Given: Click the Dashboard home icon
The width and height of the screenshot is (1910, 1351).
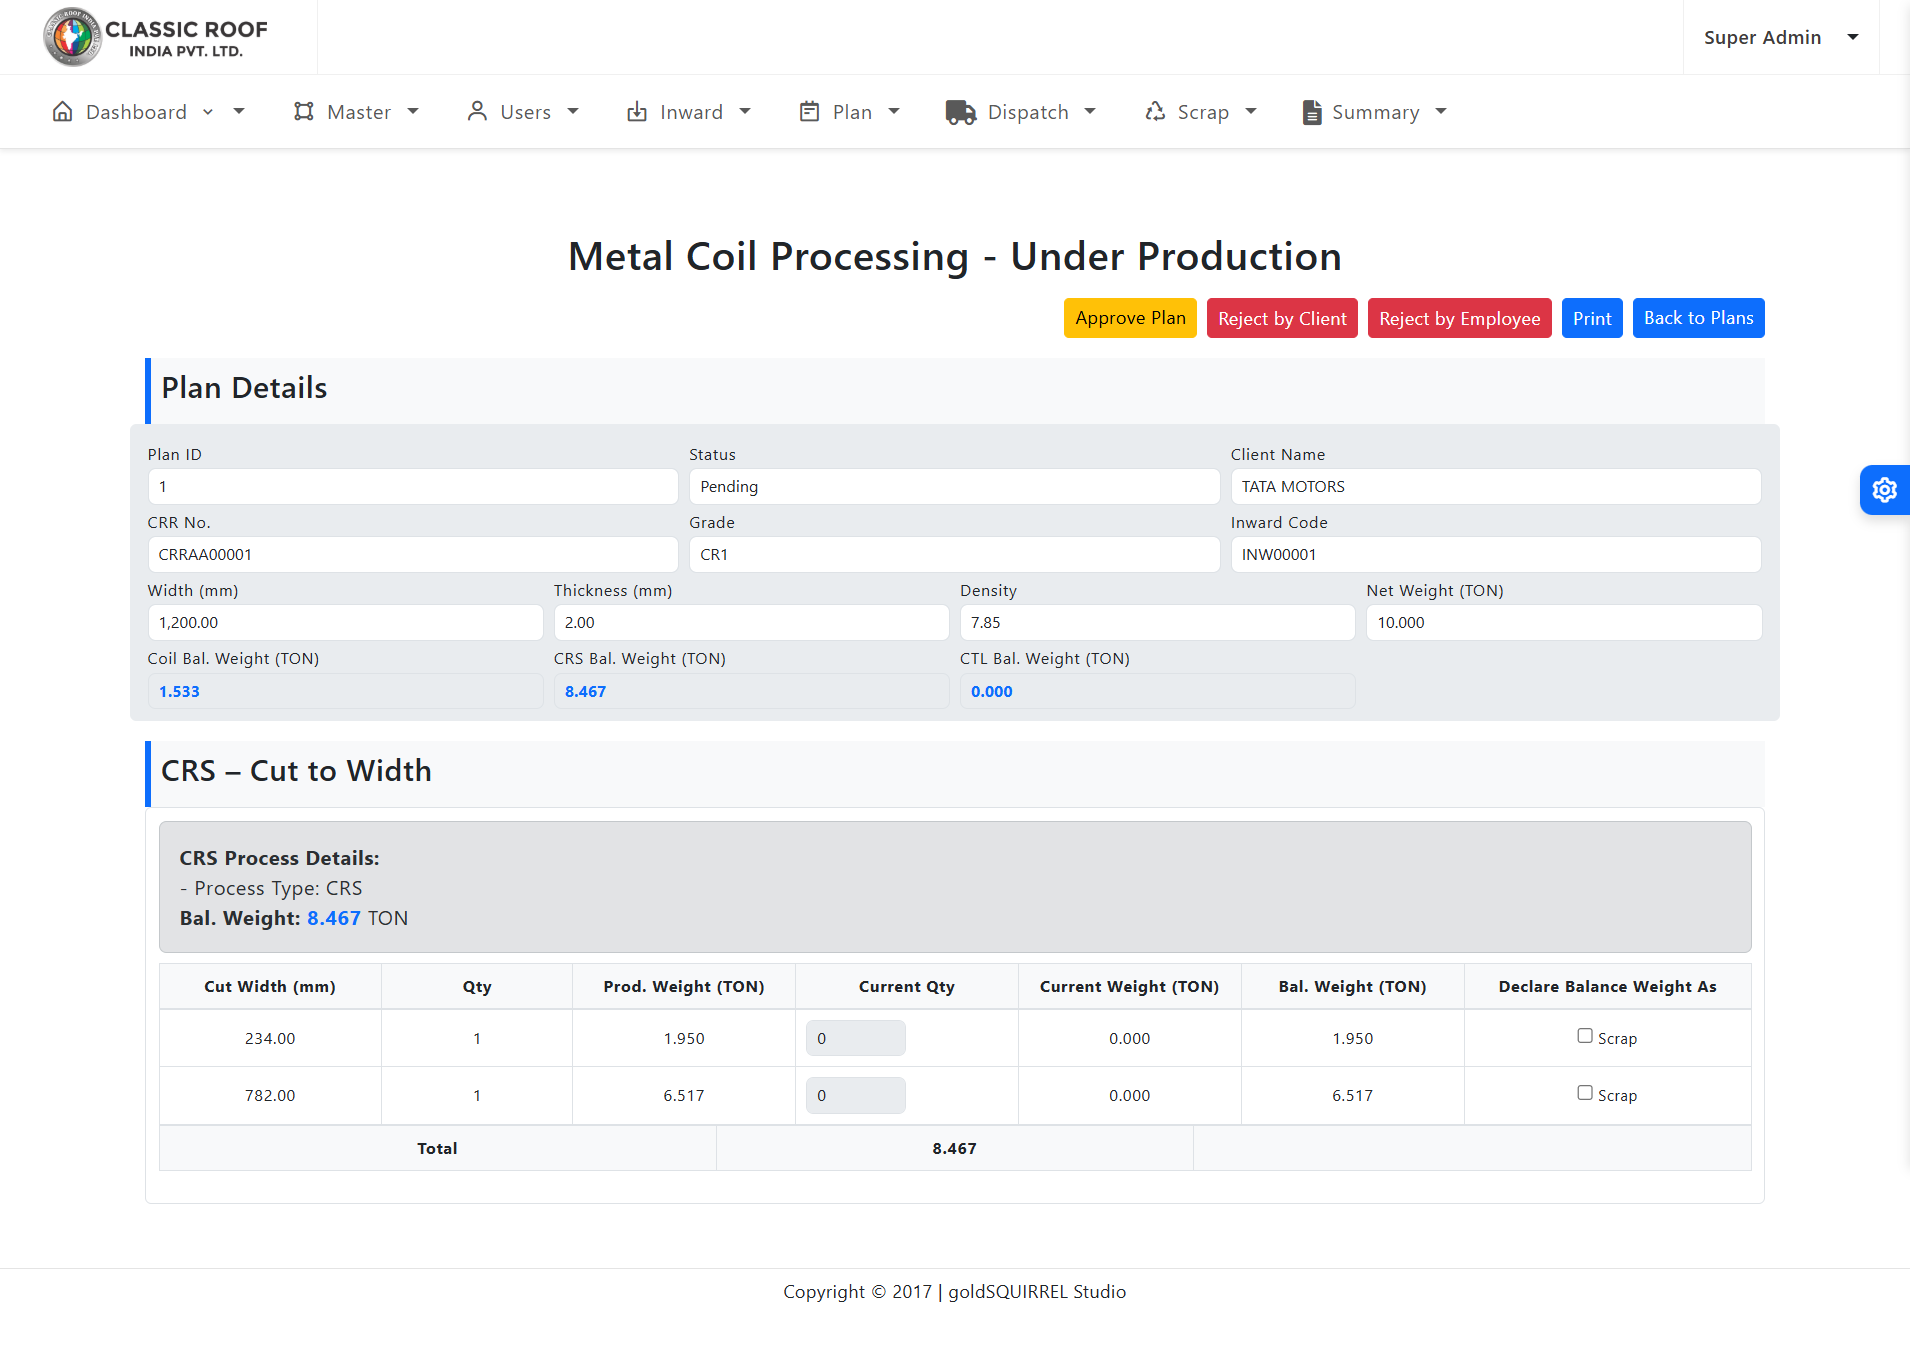Looking at the screenshot, I should pos(62,112).
